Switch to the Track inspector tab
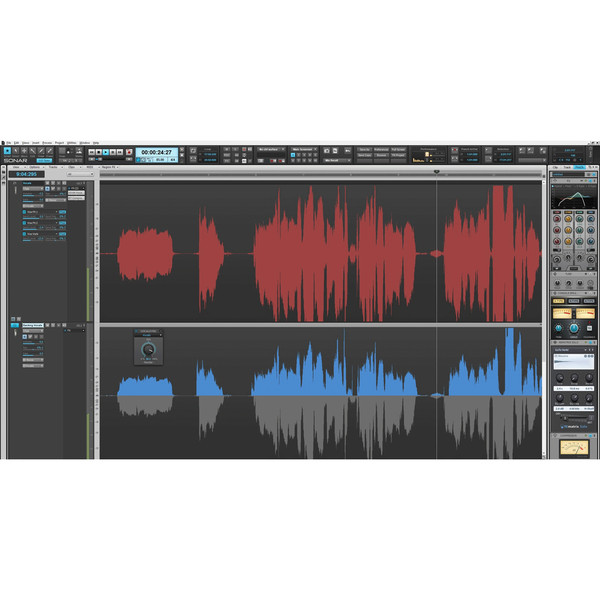Screen dimensions: 600x600 [567, 167]
